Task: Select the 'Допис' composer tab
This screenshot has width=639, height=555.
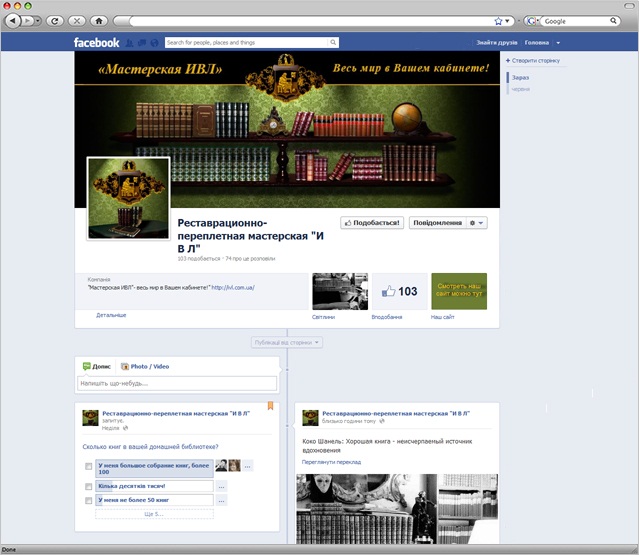Action: coord(97,366)
